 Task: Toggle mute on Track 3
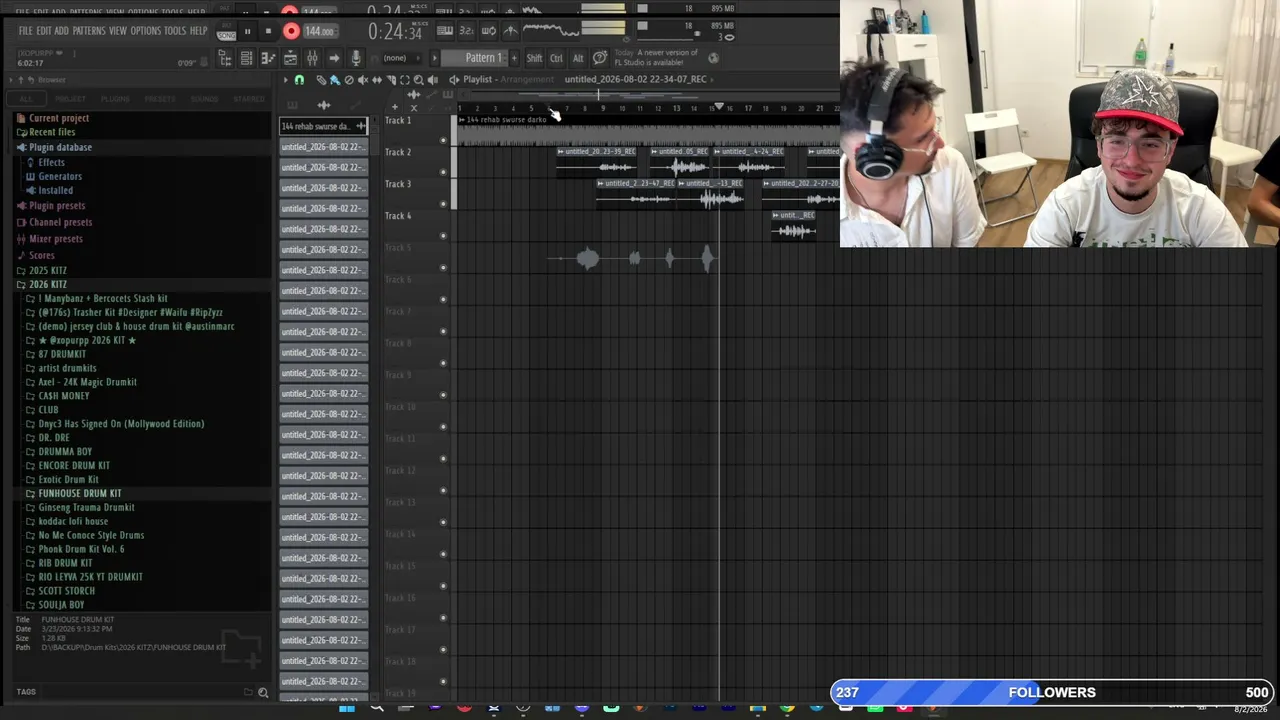[443, 204]
